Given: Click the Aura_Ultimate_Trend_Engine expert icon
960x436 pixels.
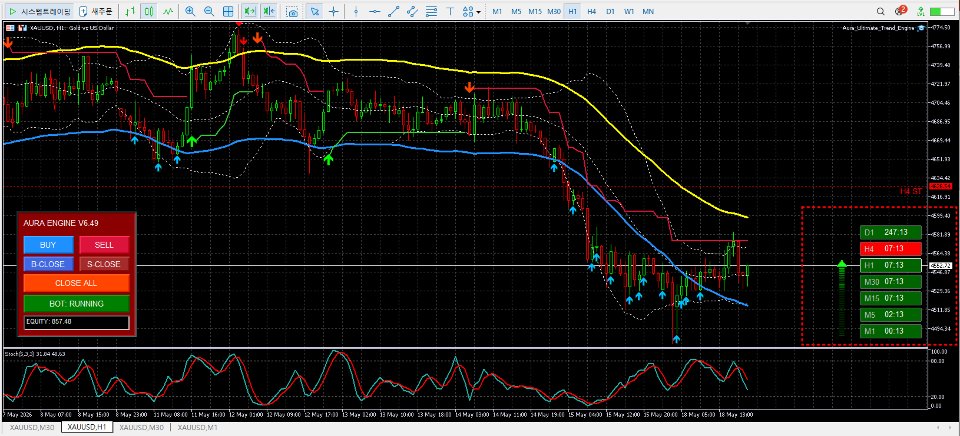Looking at the screenshot, I should tap(920, 28).
